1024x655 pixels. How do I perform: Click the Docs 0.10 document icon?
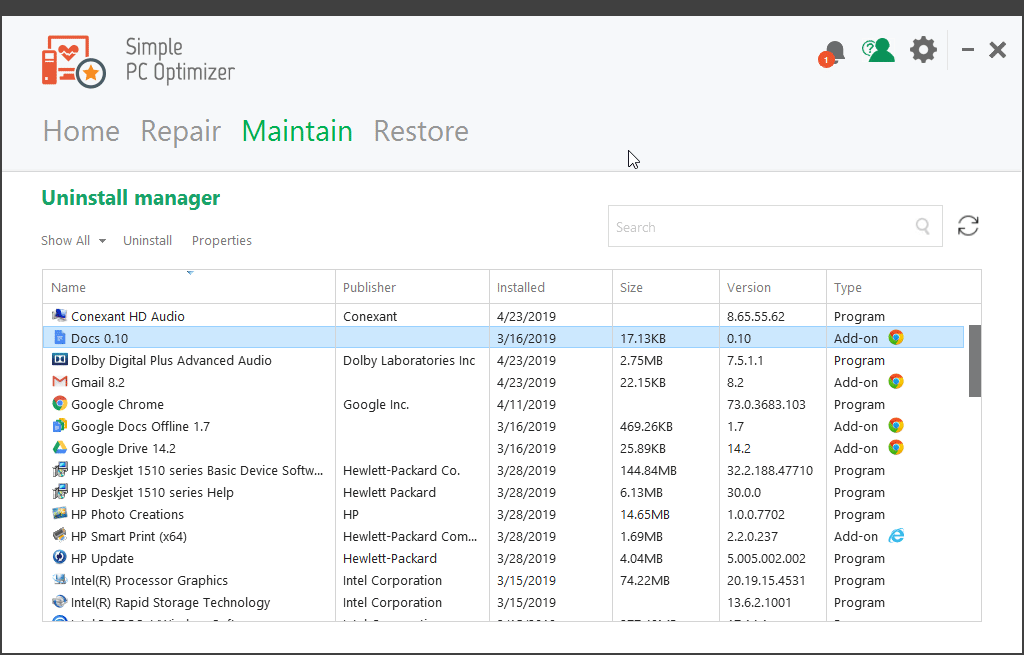[x=59, y=338]
